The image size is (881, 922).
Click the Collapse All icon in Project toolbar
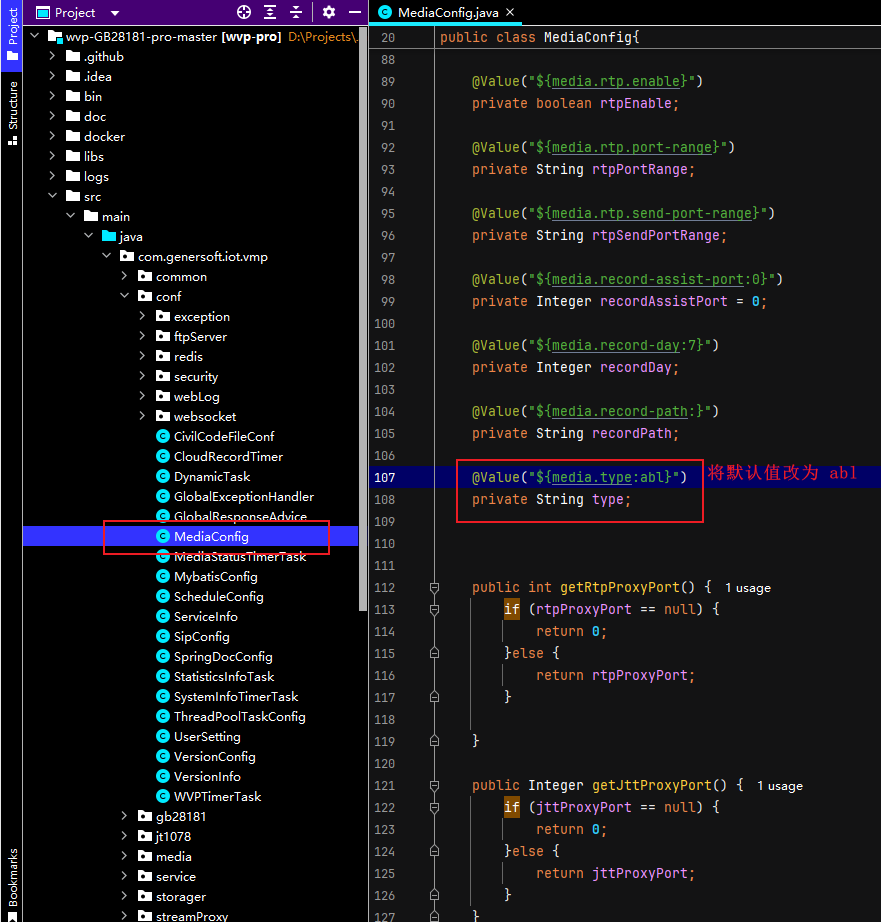pos(296,12)
